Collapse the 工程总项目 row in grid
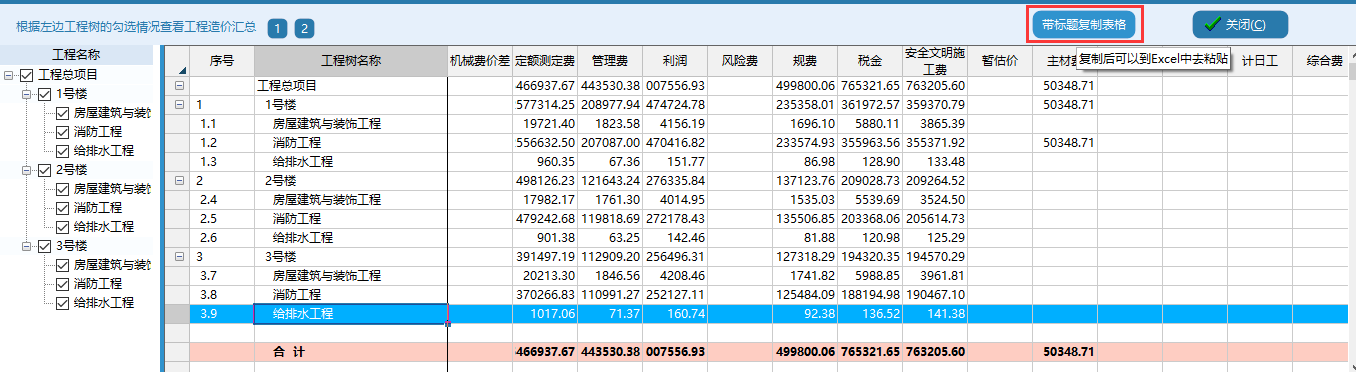 [180, 86]
